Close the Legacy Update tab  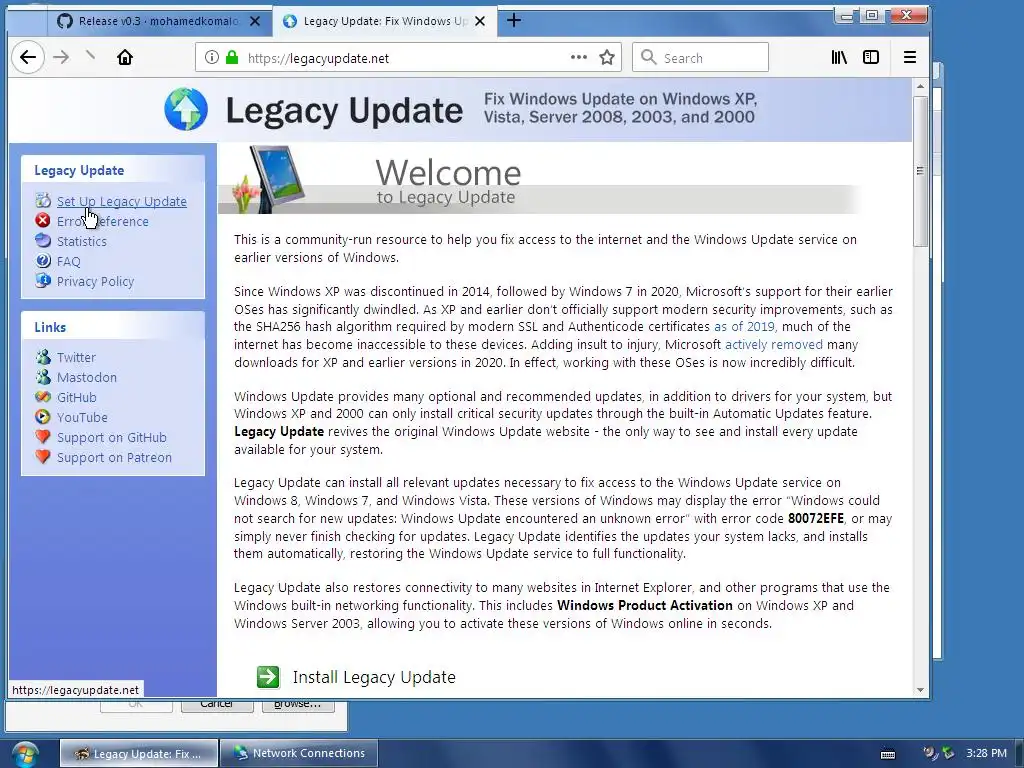pyautogui.click(x=480, y=21)
